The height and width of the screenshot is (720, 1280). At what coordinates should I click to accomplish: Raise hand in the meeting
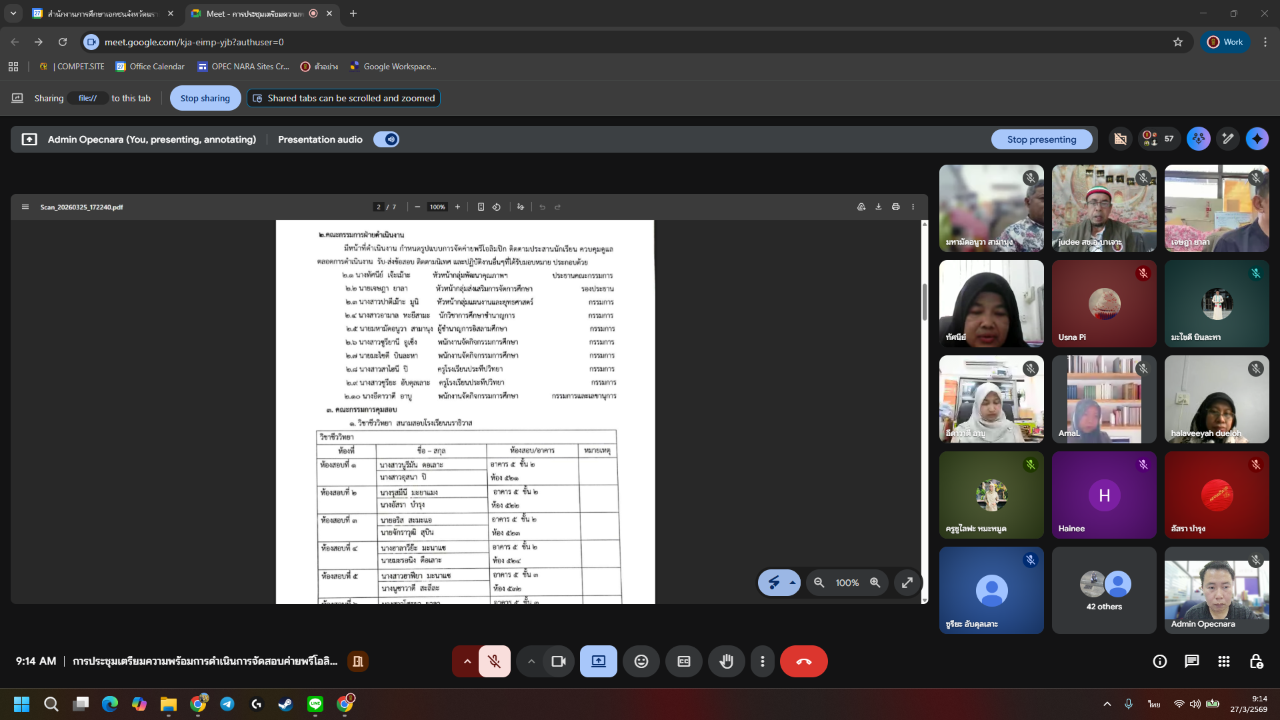coord(727,661)
